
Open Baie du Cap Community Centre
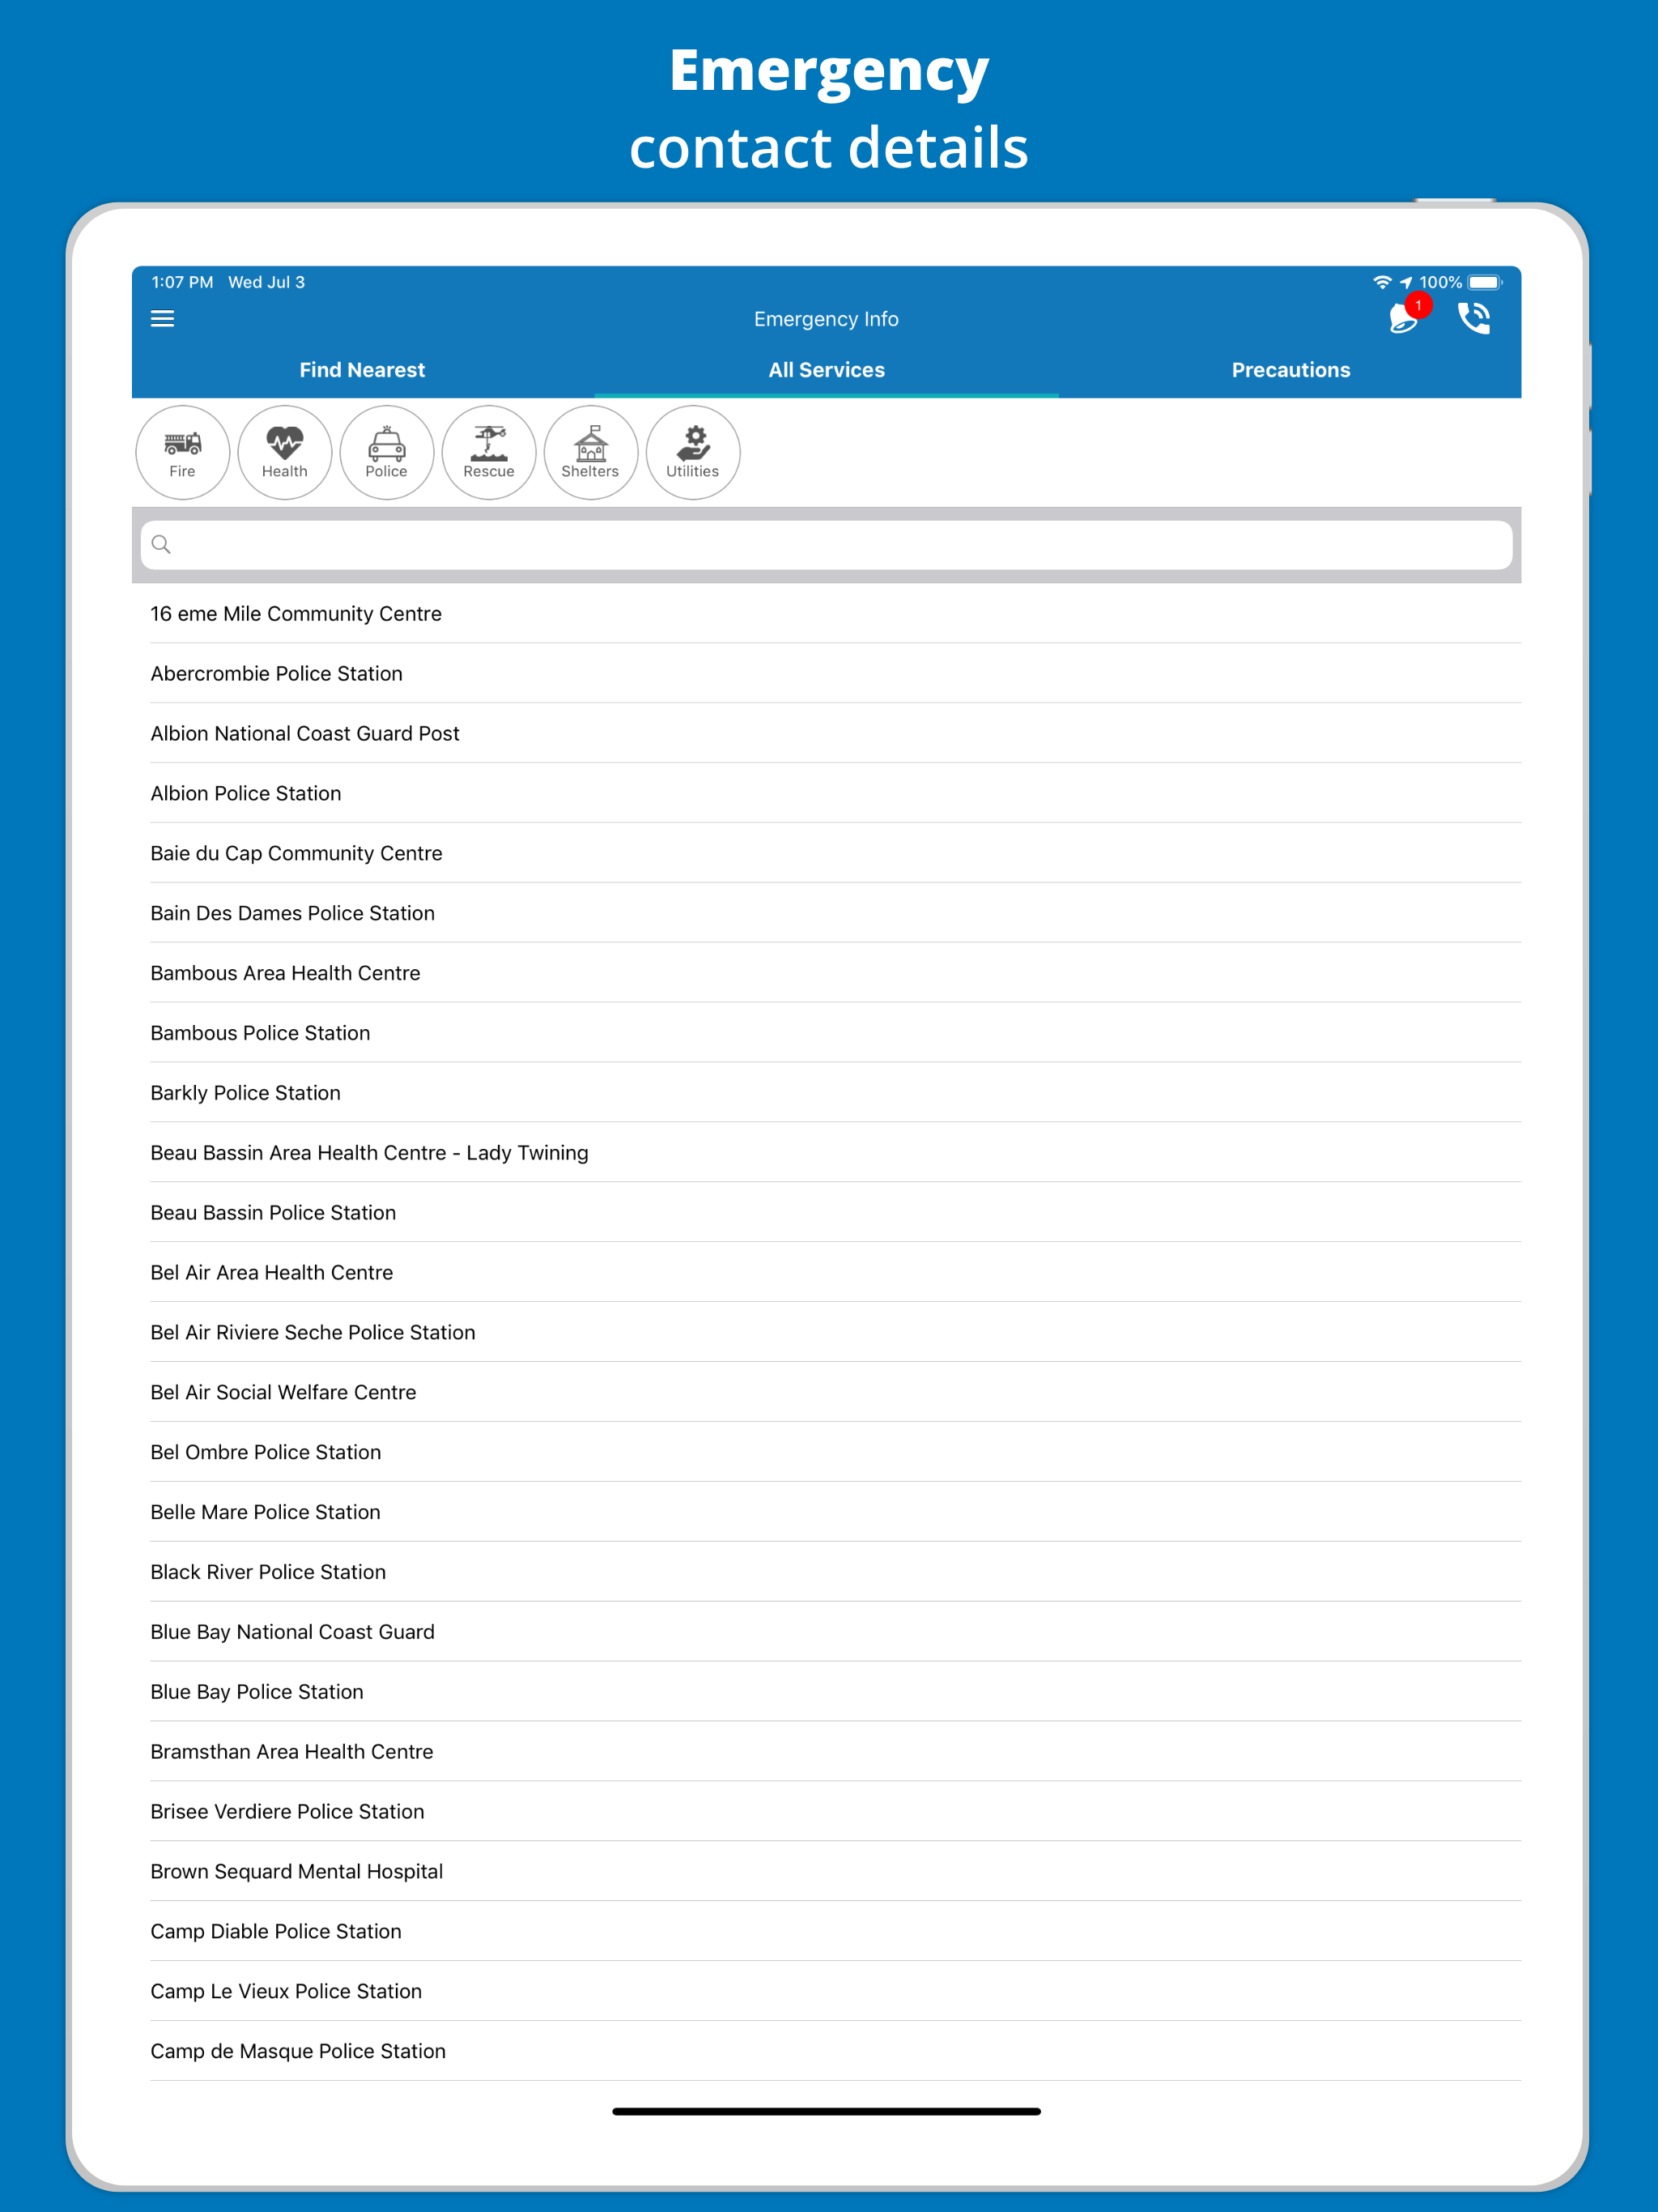coord(826,854)
